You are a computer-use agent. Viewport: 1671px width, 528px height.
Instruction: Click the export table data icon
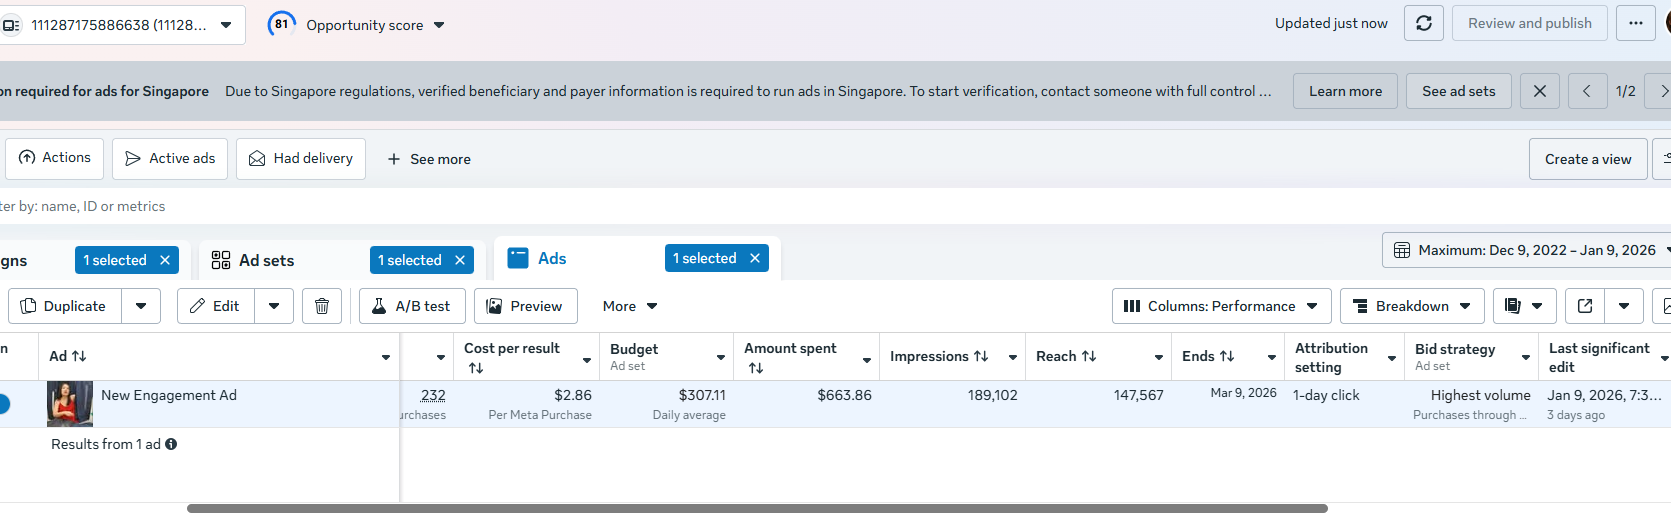point(1585,306)
